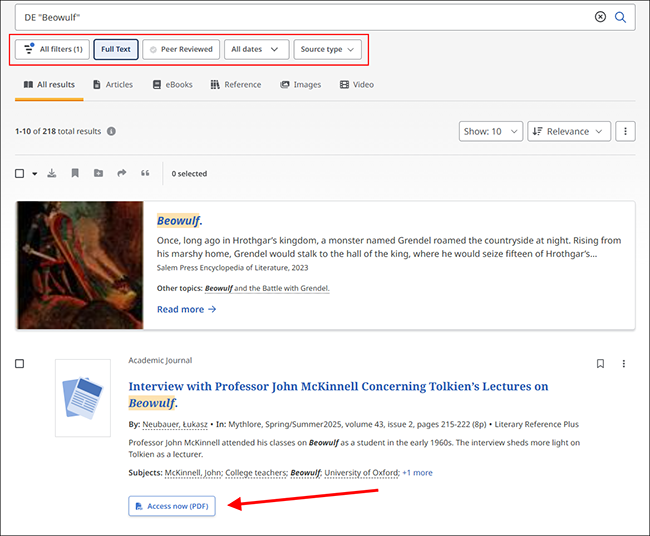Image resolution: width=650 pixels, height=536 pixels.
Task: Bookmark the McKinnell interview article
Action: click(600, 364)
